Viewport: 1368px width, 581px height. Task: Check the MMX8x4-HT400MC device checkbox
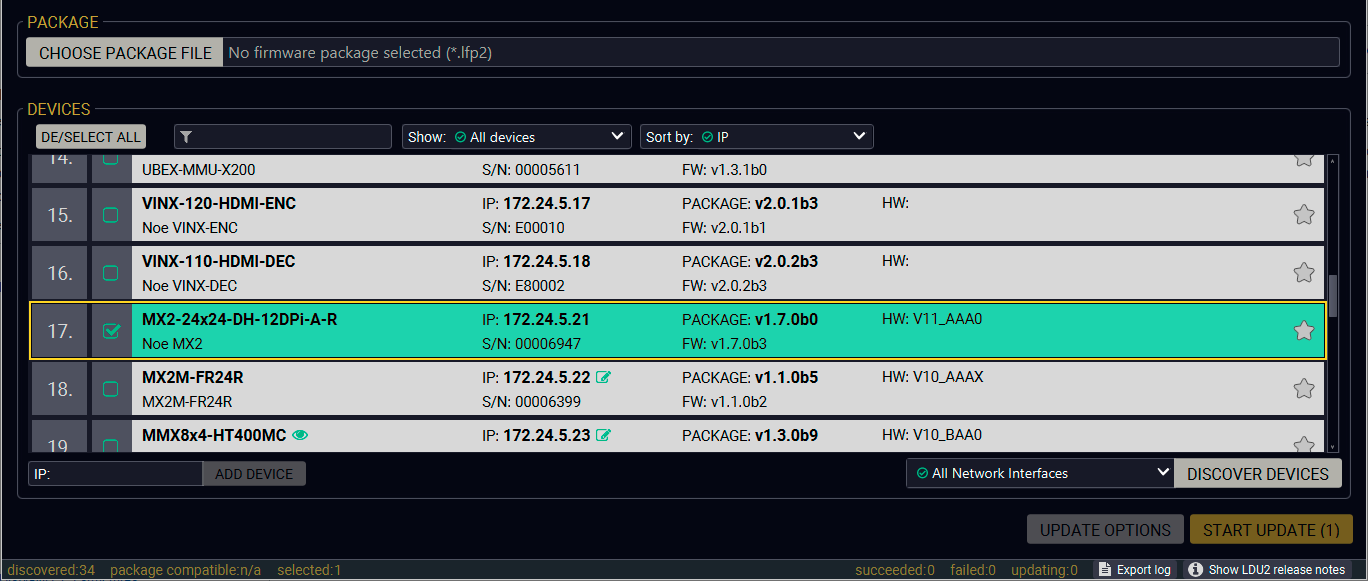[111, 444]
